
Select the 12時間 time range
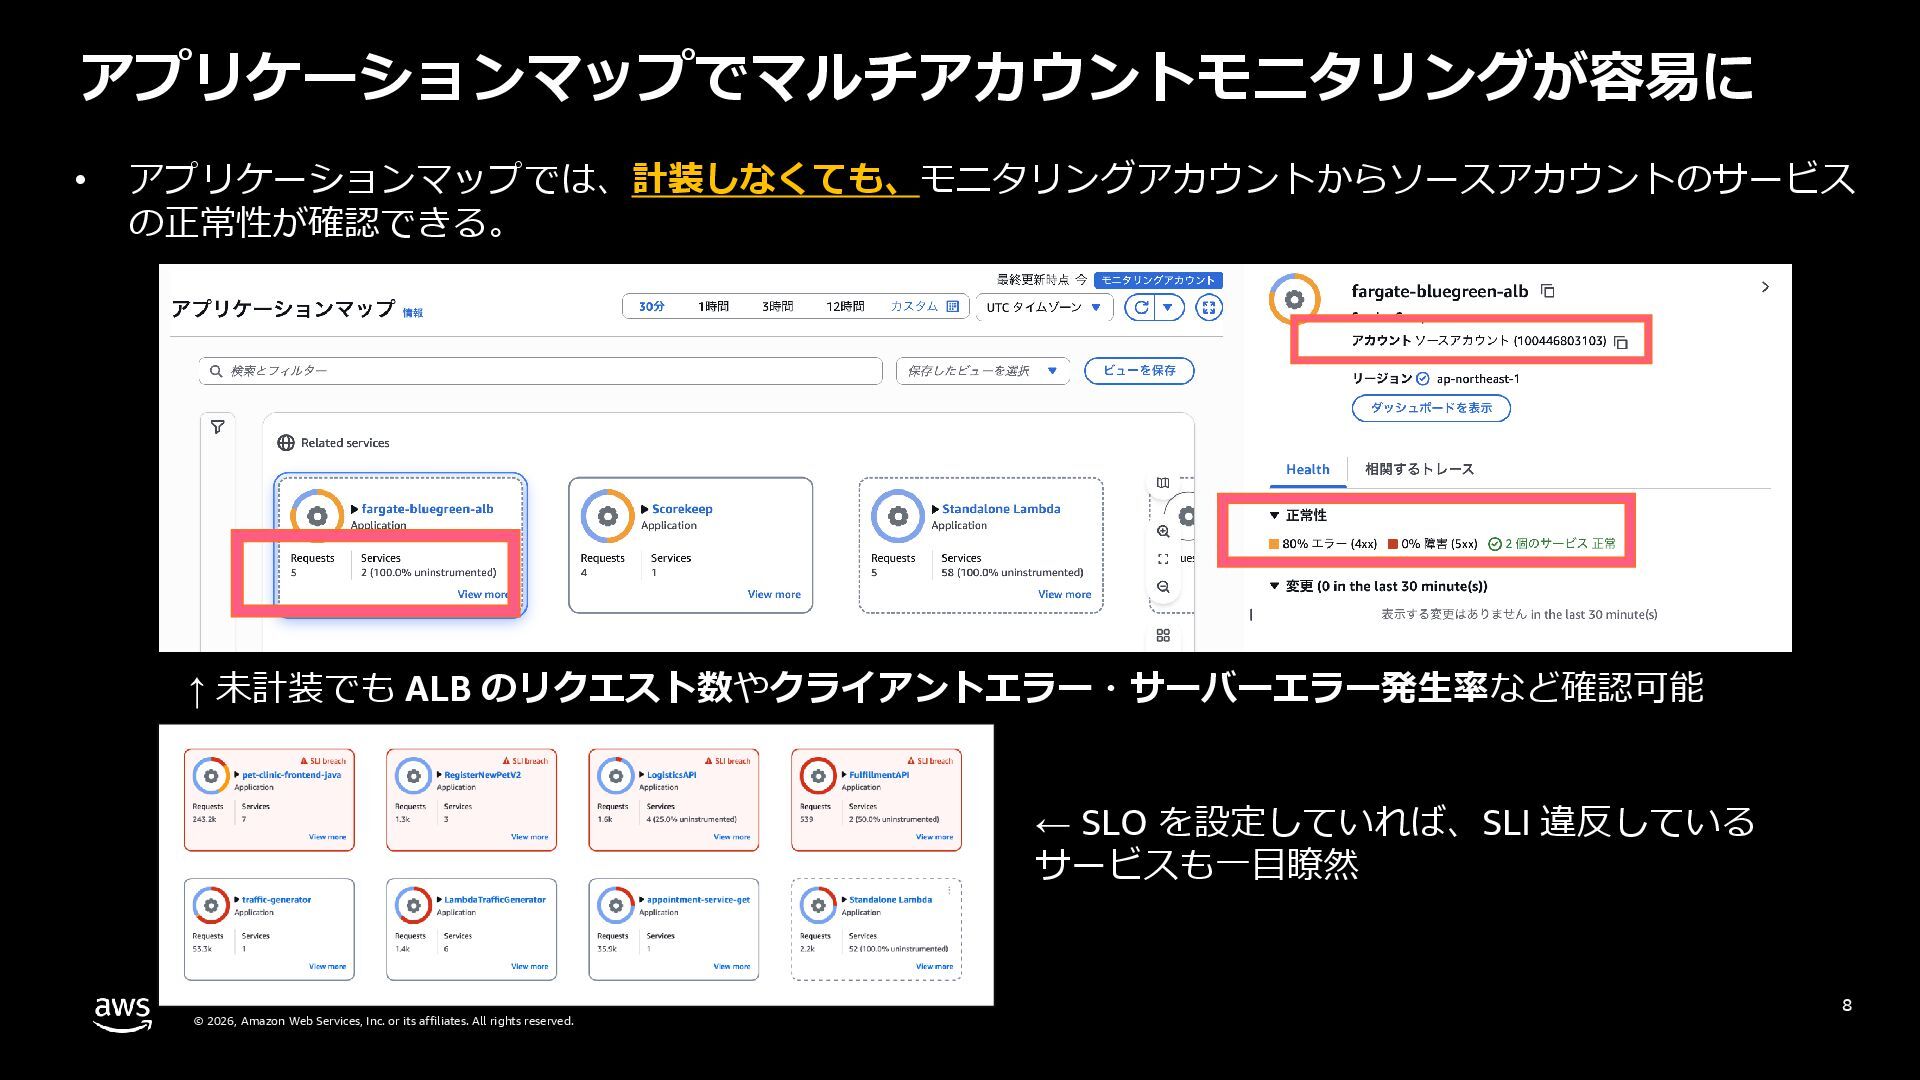[844, 307]
